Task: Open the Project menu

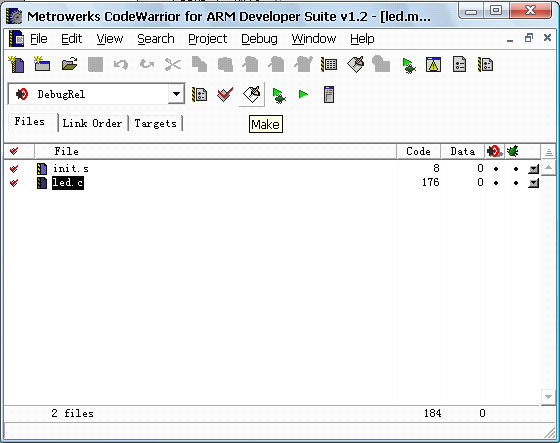Action: 208,39
